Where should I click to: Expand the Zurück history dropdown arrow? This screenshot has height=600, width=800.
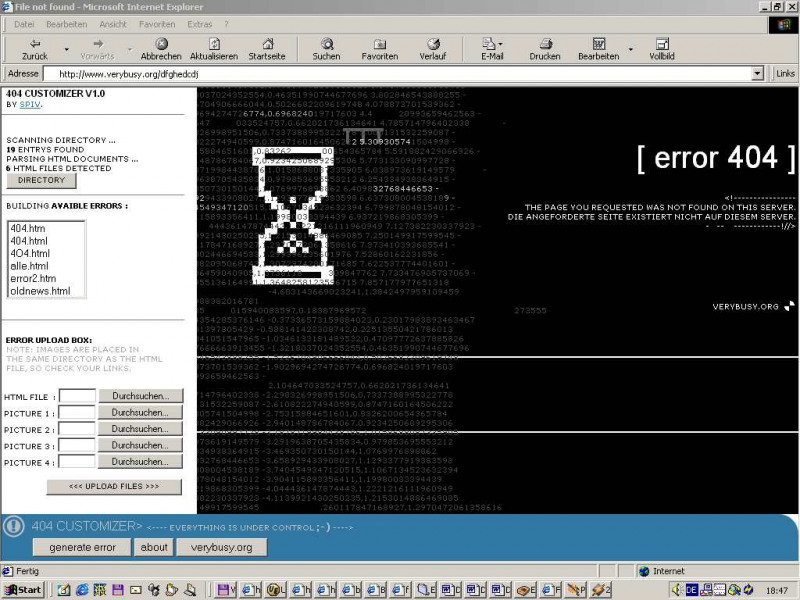pos(67,48)
